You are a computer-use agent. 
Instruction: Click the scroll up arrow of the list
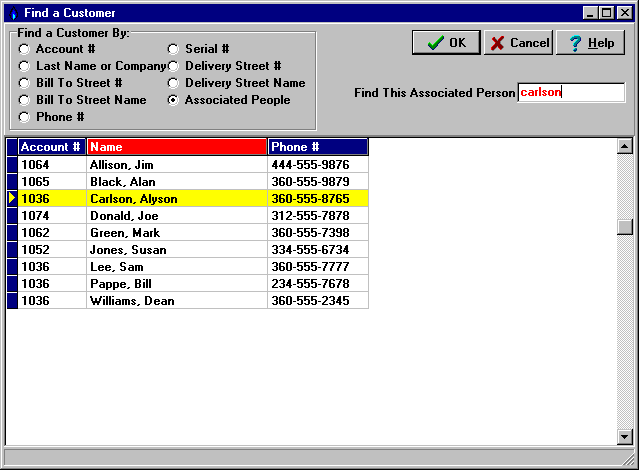pyautogui.click(x=625, y=147)
